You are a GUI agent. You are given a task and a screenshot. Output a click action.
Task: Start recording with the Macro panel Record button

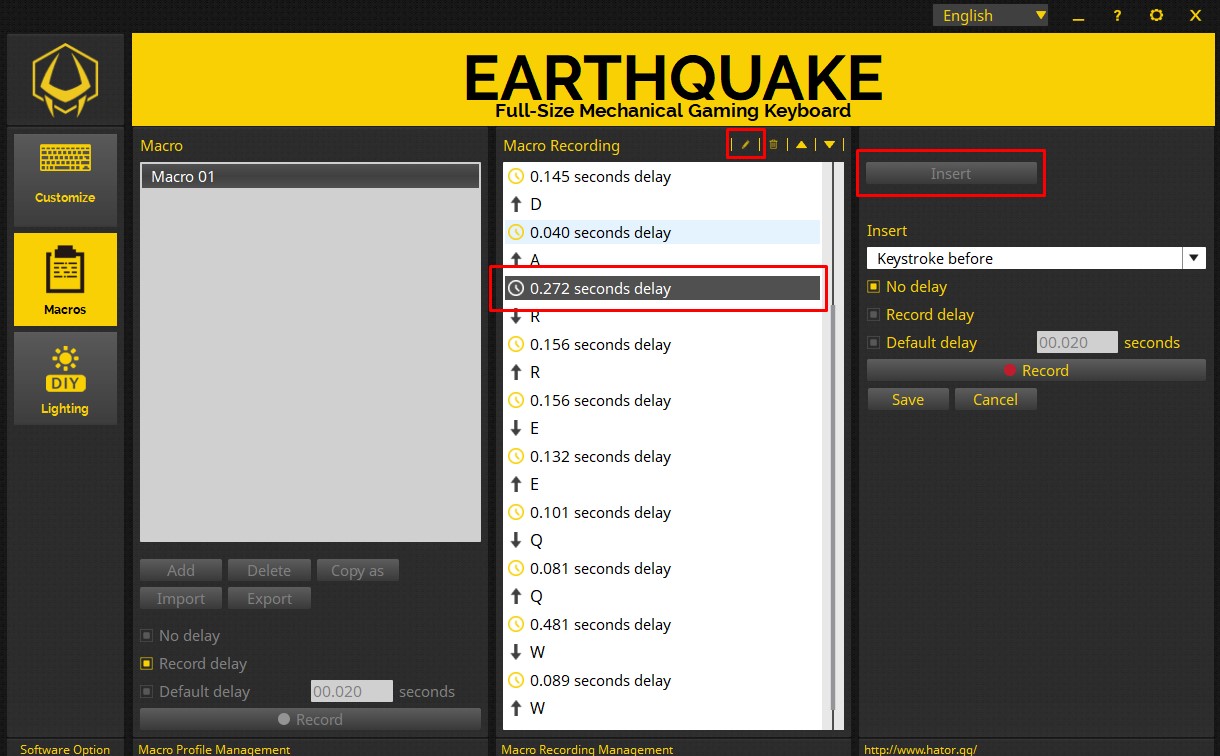coord(310,719)
